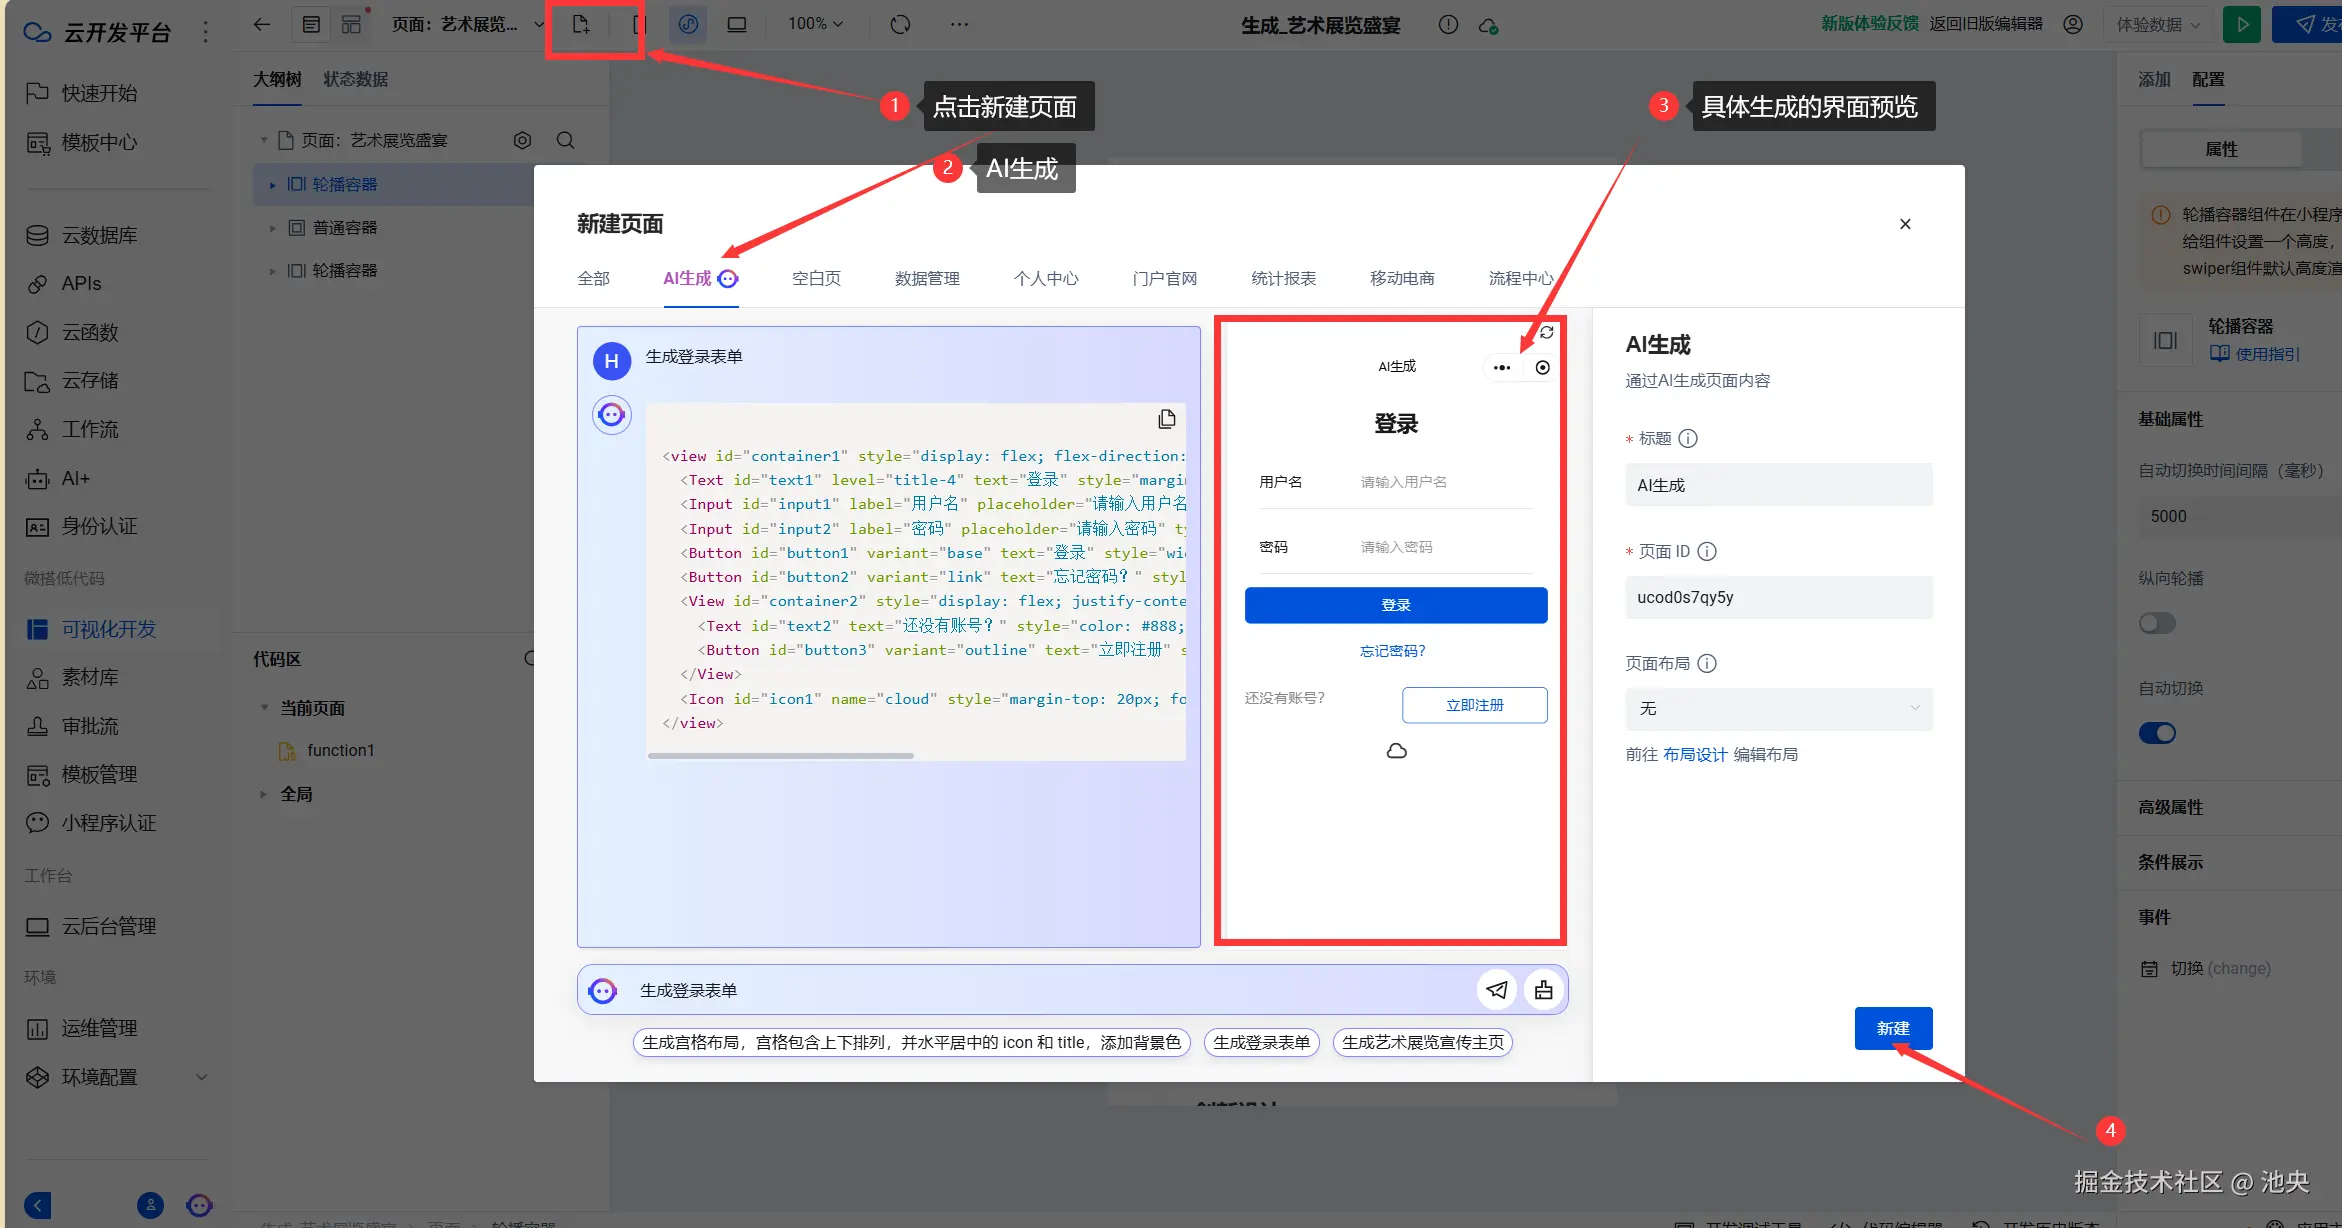The width and height of the screenshot is (2342, 1228).
Task: Open the 页面布局 dropdown
Action: click(1778, 708)
